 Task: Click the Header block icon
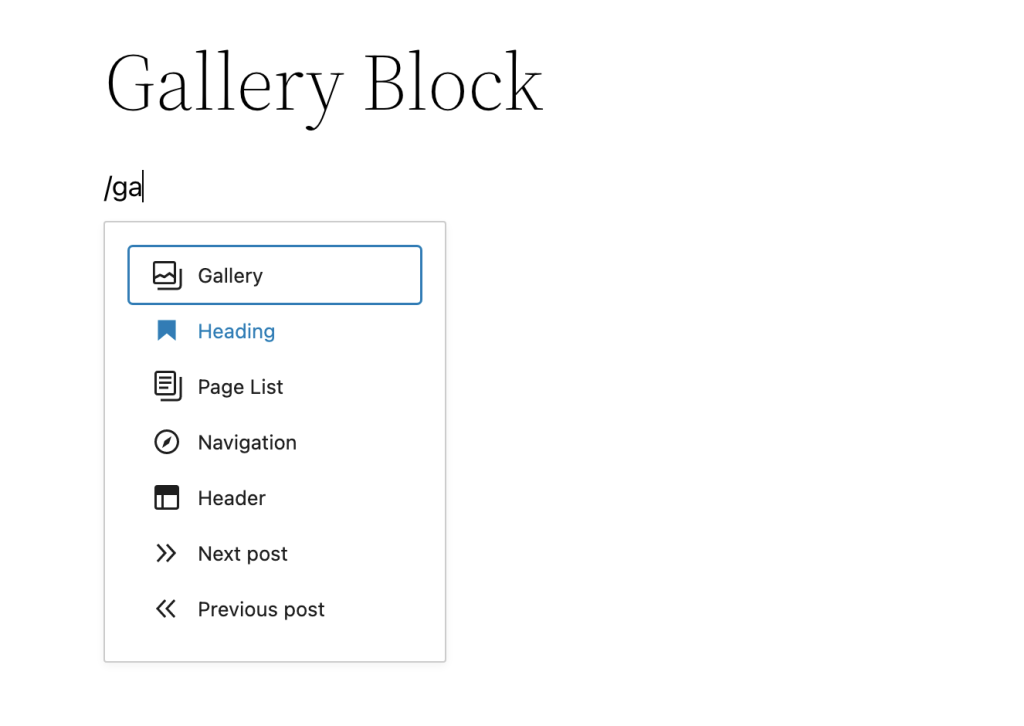(166, 498)
